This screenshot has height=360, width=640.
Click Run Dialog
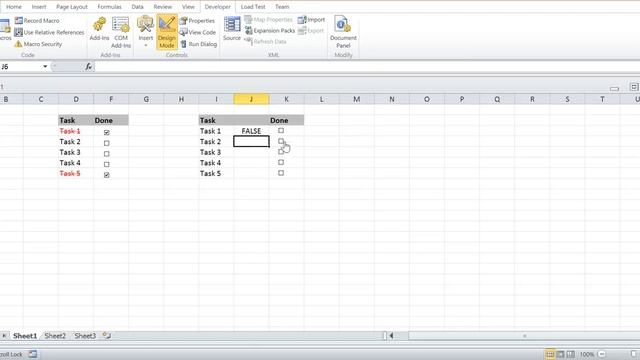point(198,44)
